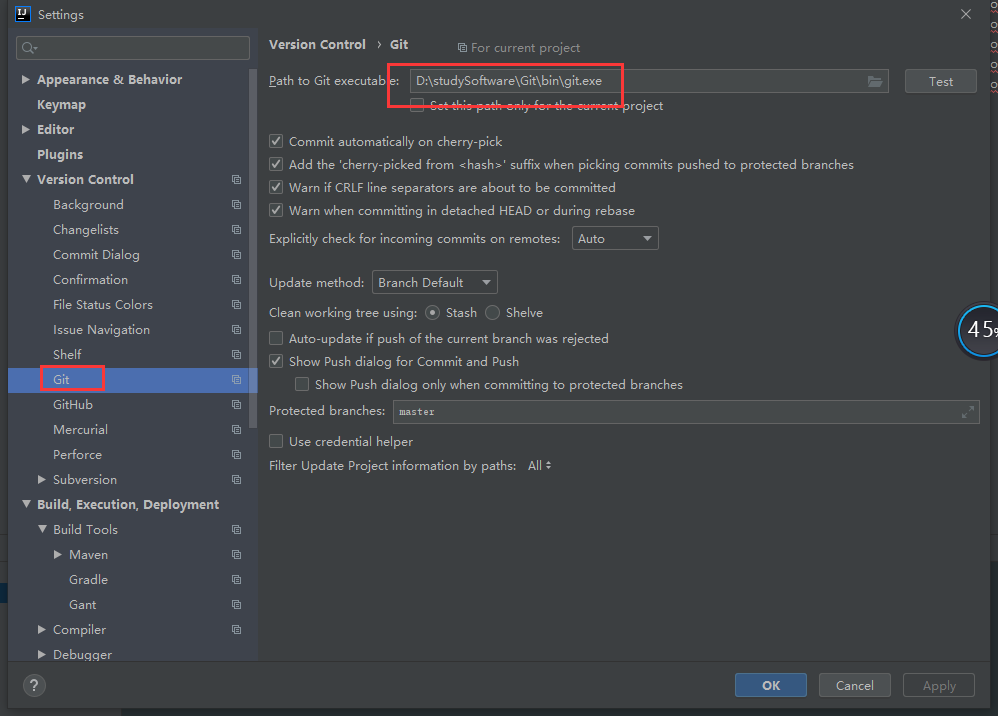
Task: Click per-project icon next to Perforce
Action: [x=236, y=454]
